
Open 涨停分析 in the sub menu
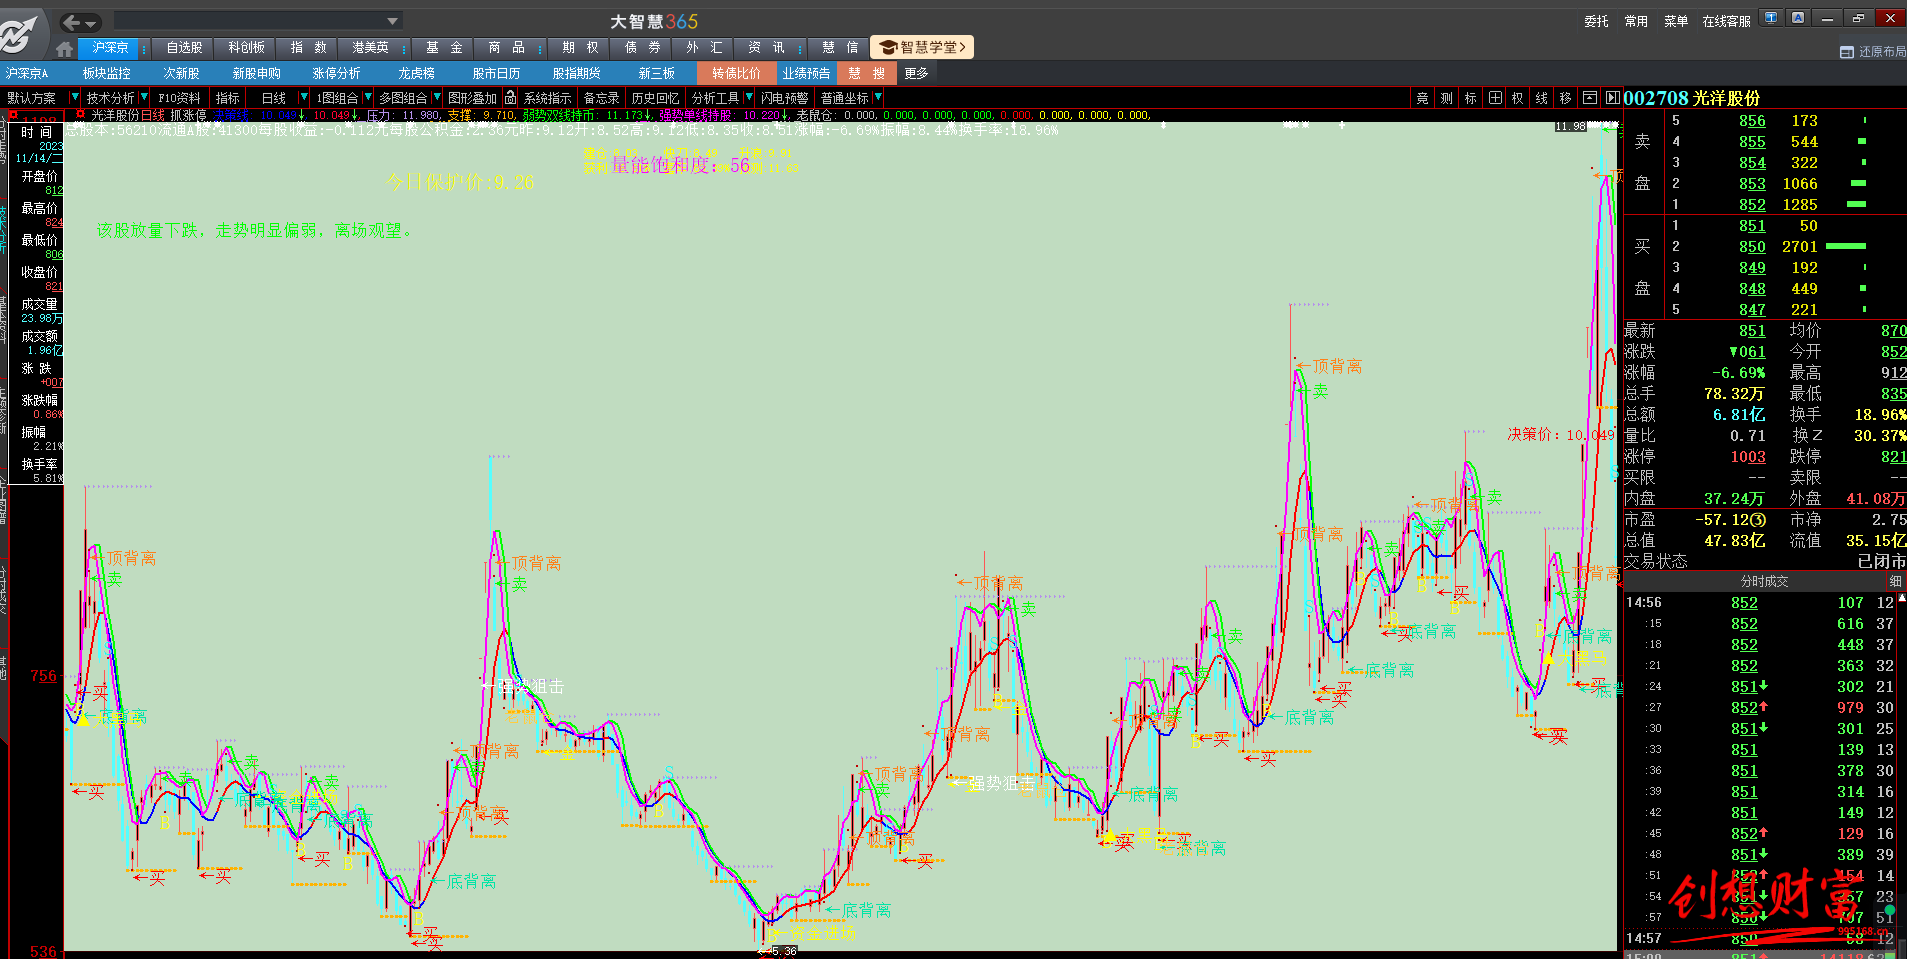(x=336, y=73)
